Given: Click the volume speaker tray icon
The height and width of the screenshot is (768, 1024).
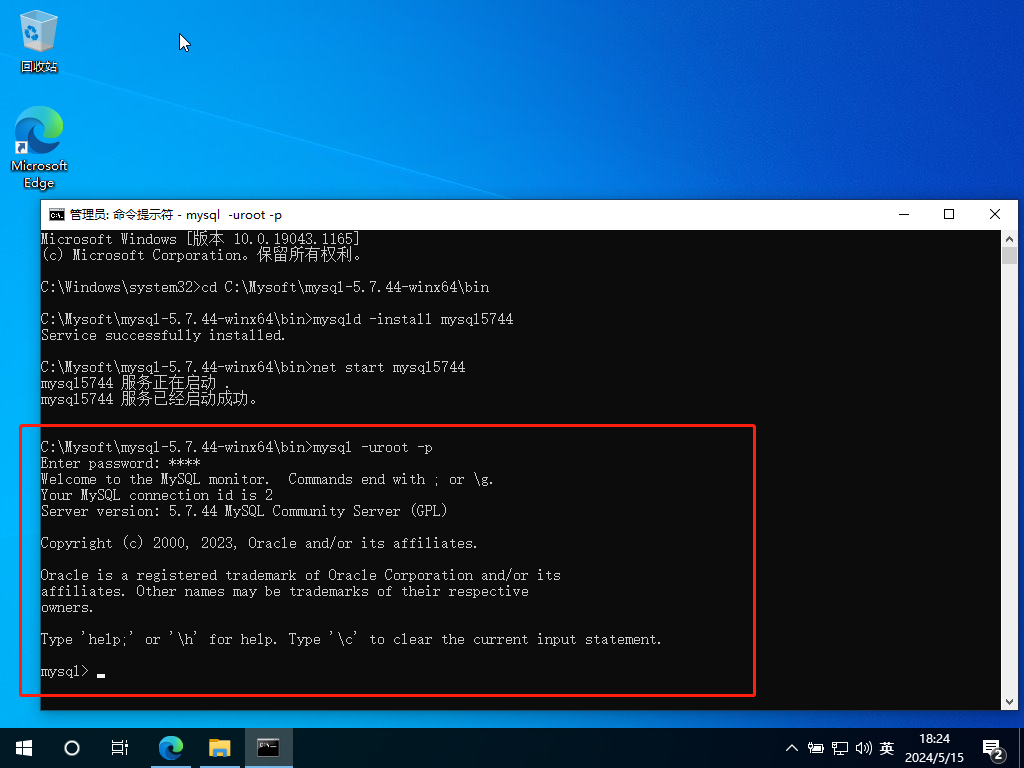Looking at the screenshot, I should [862, 748].
